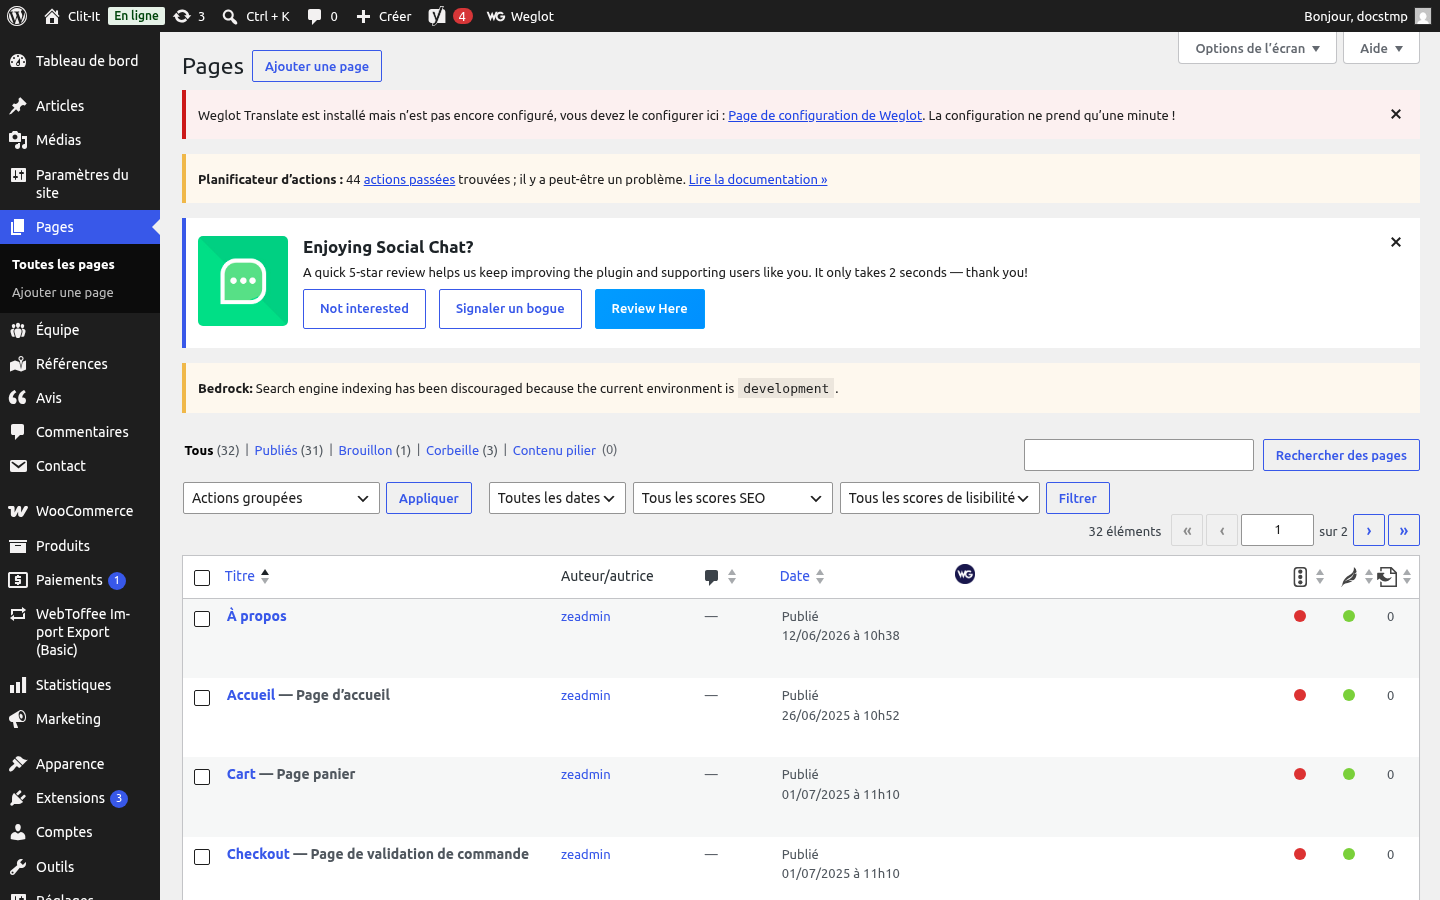Open the Médias library
The width and height of the screenshot is (1440, 900).
click(x=80, y=140)
